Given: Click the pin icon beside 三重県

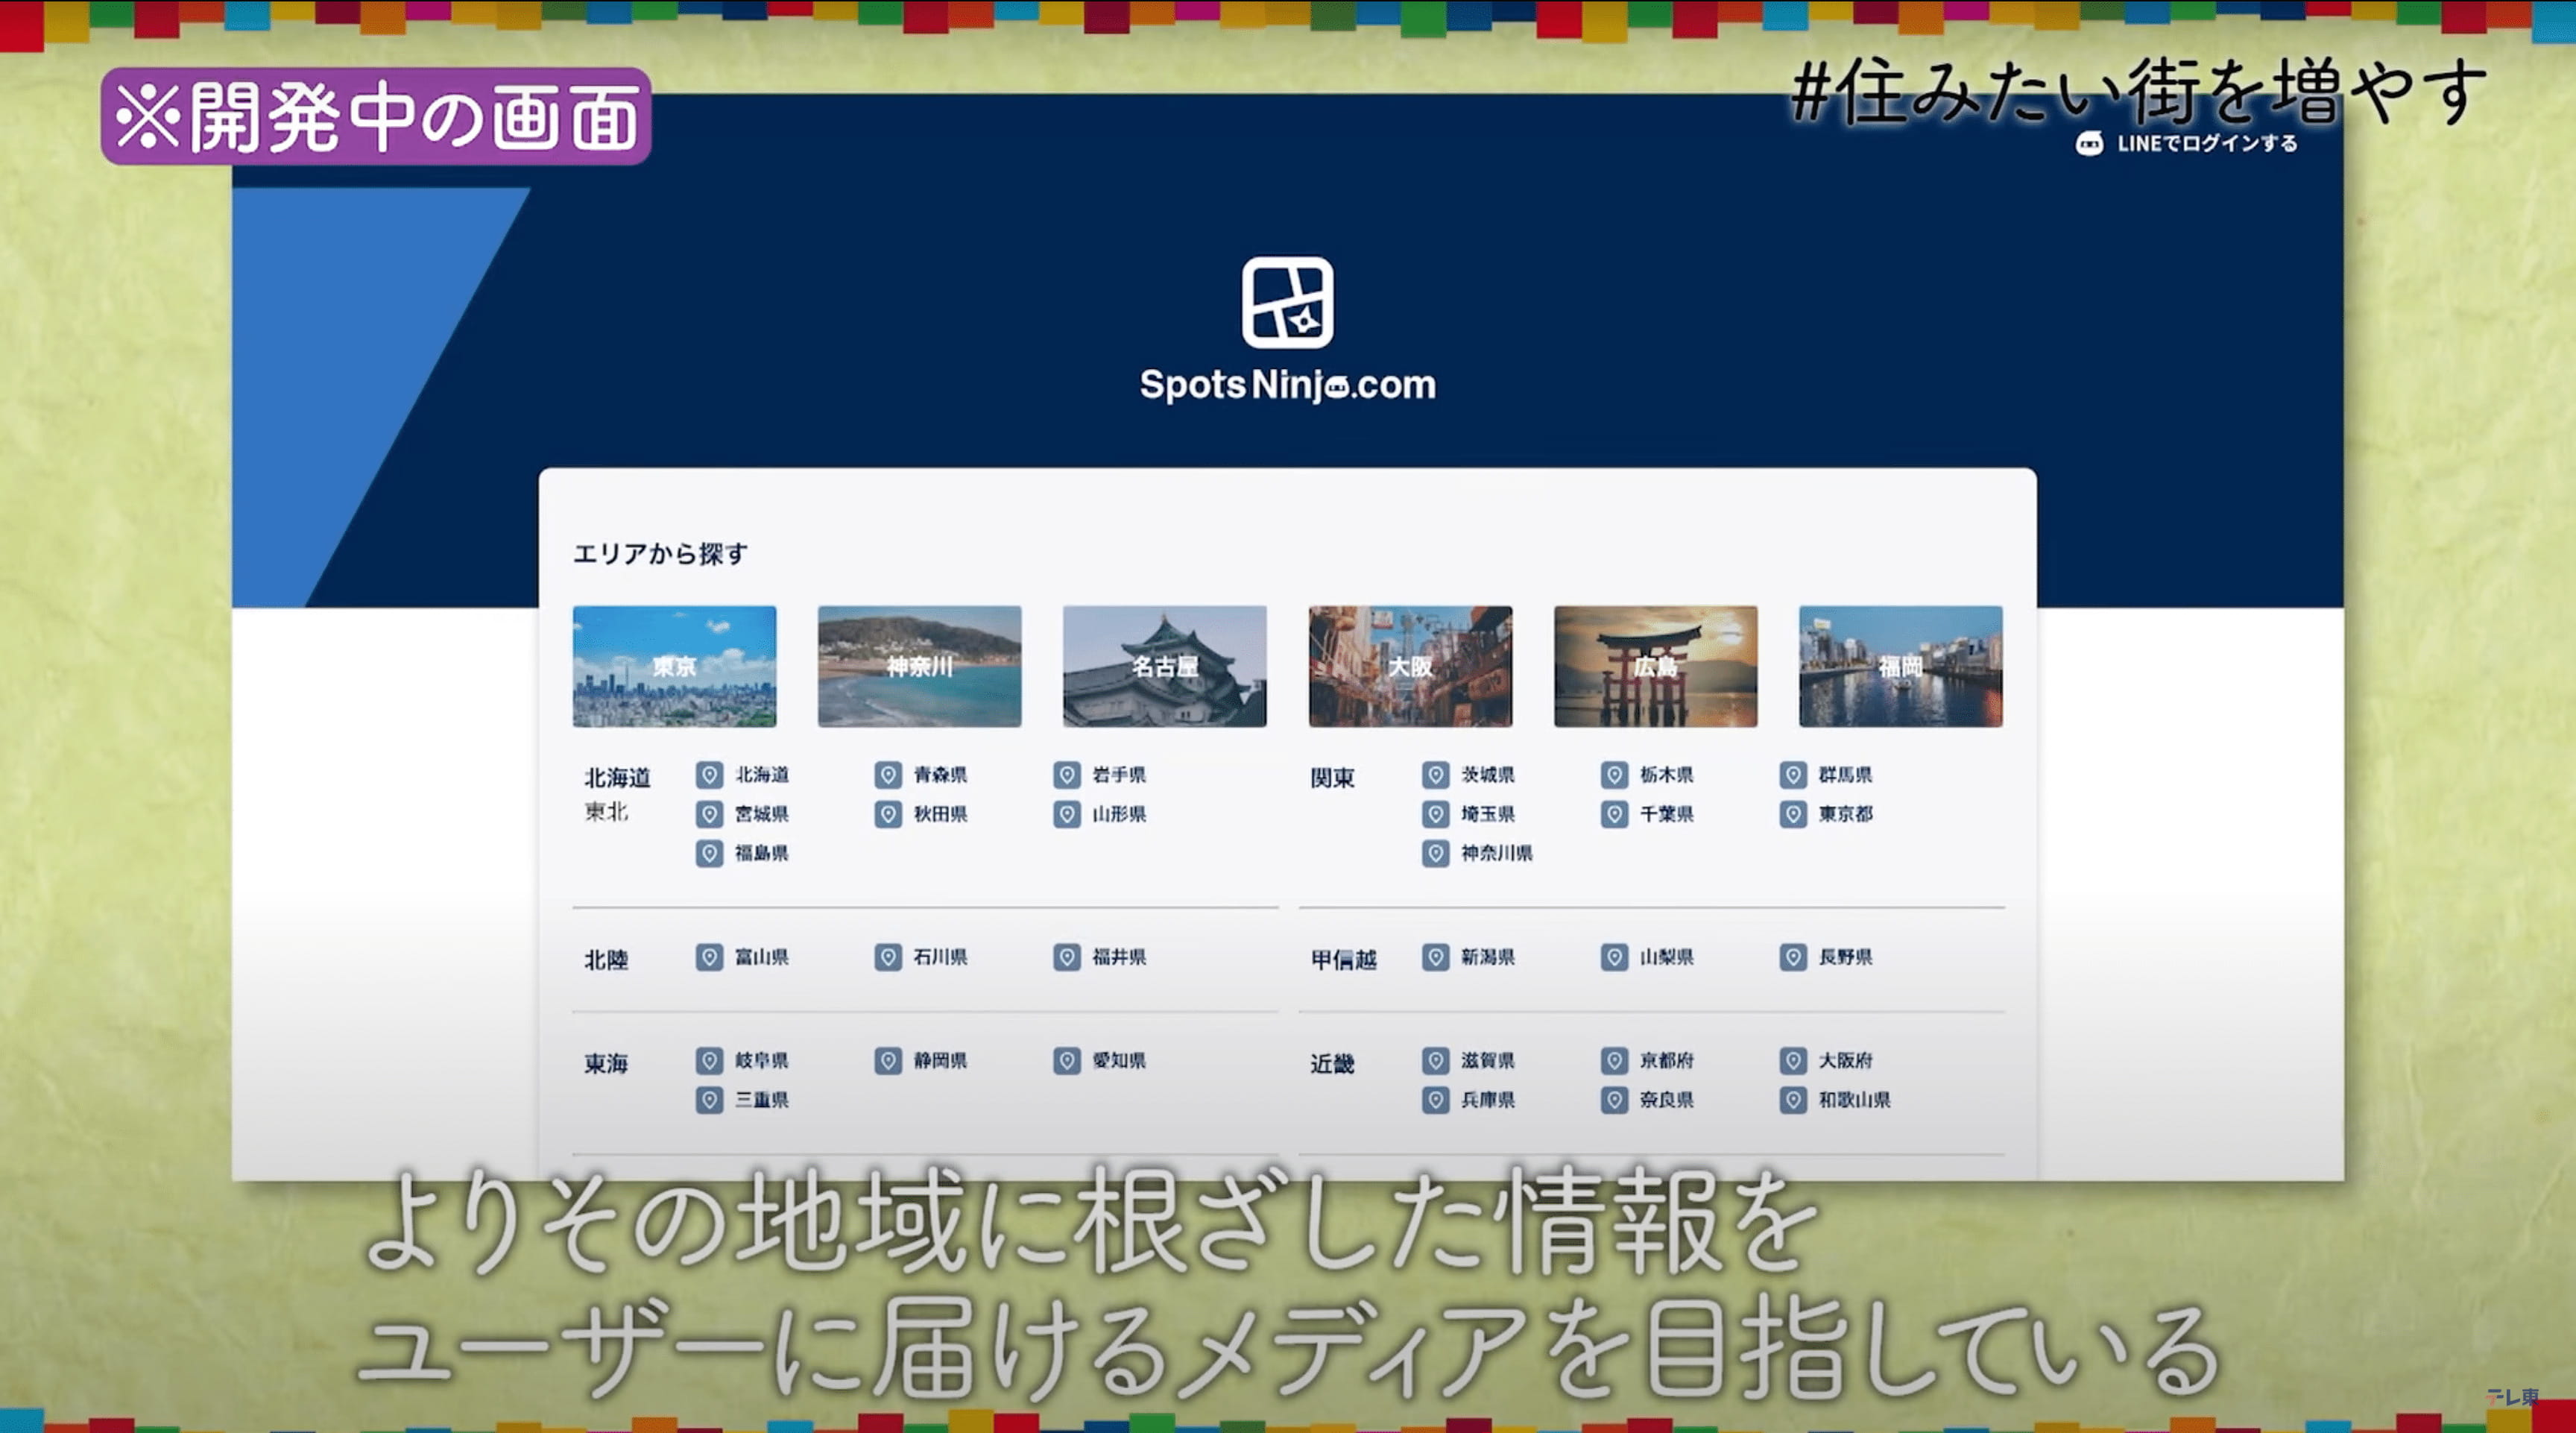Looking at the screenshot, I should tap(709, 1100).
